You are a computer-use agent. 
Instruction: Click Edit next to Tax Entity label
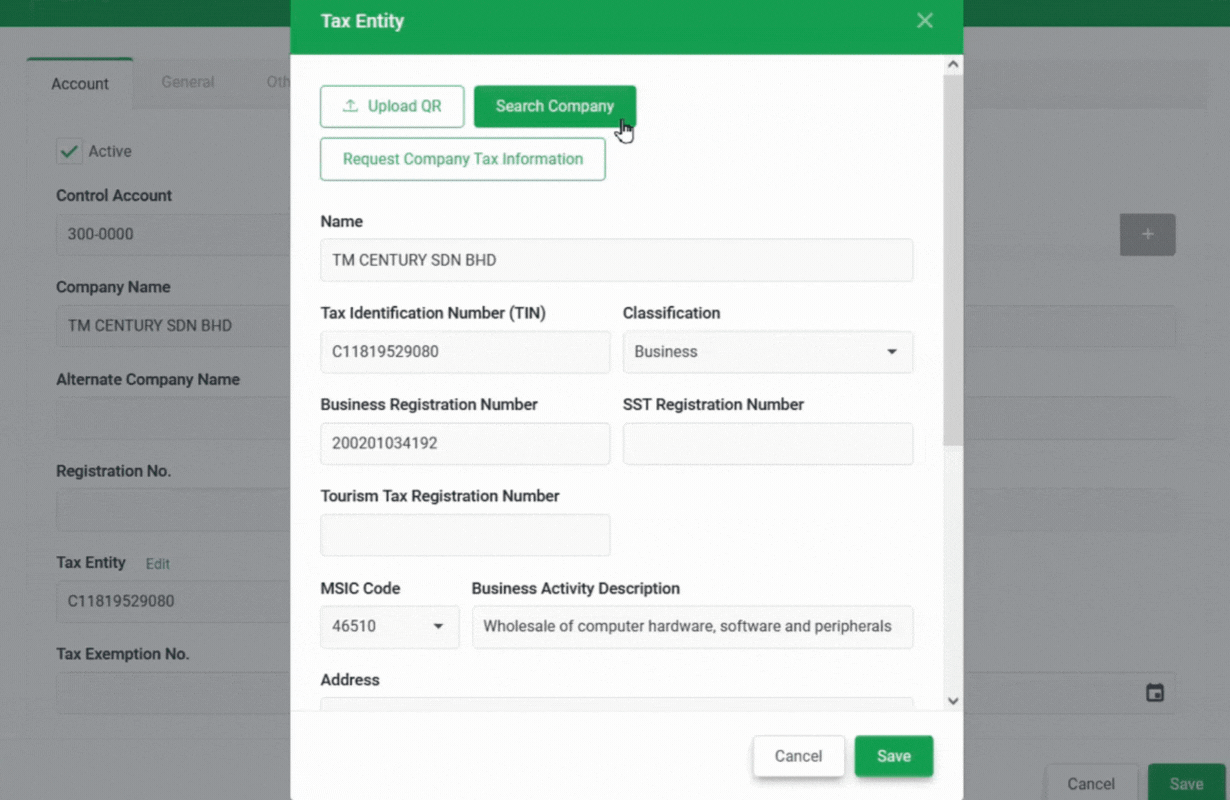(157, 563)
